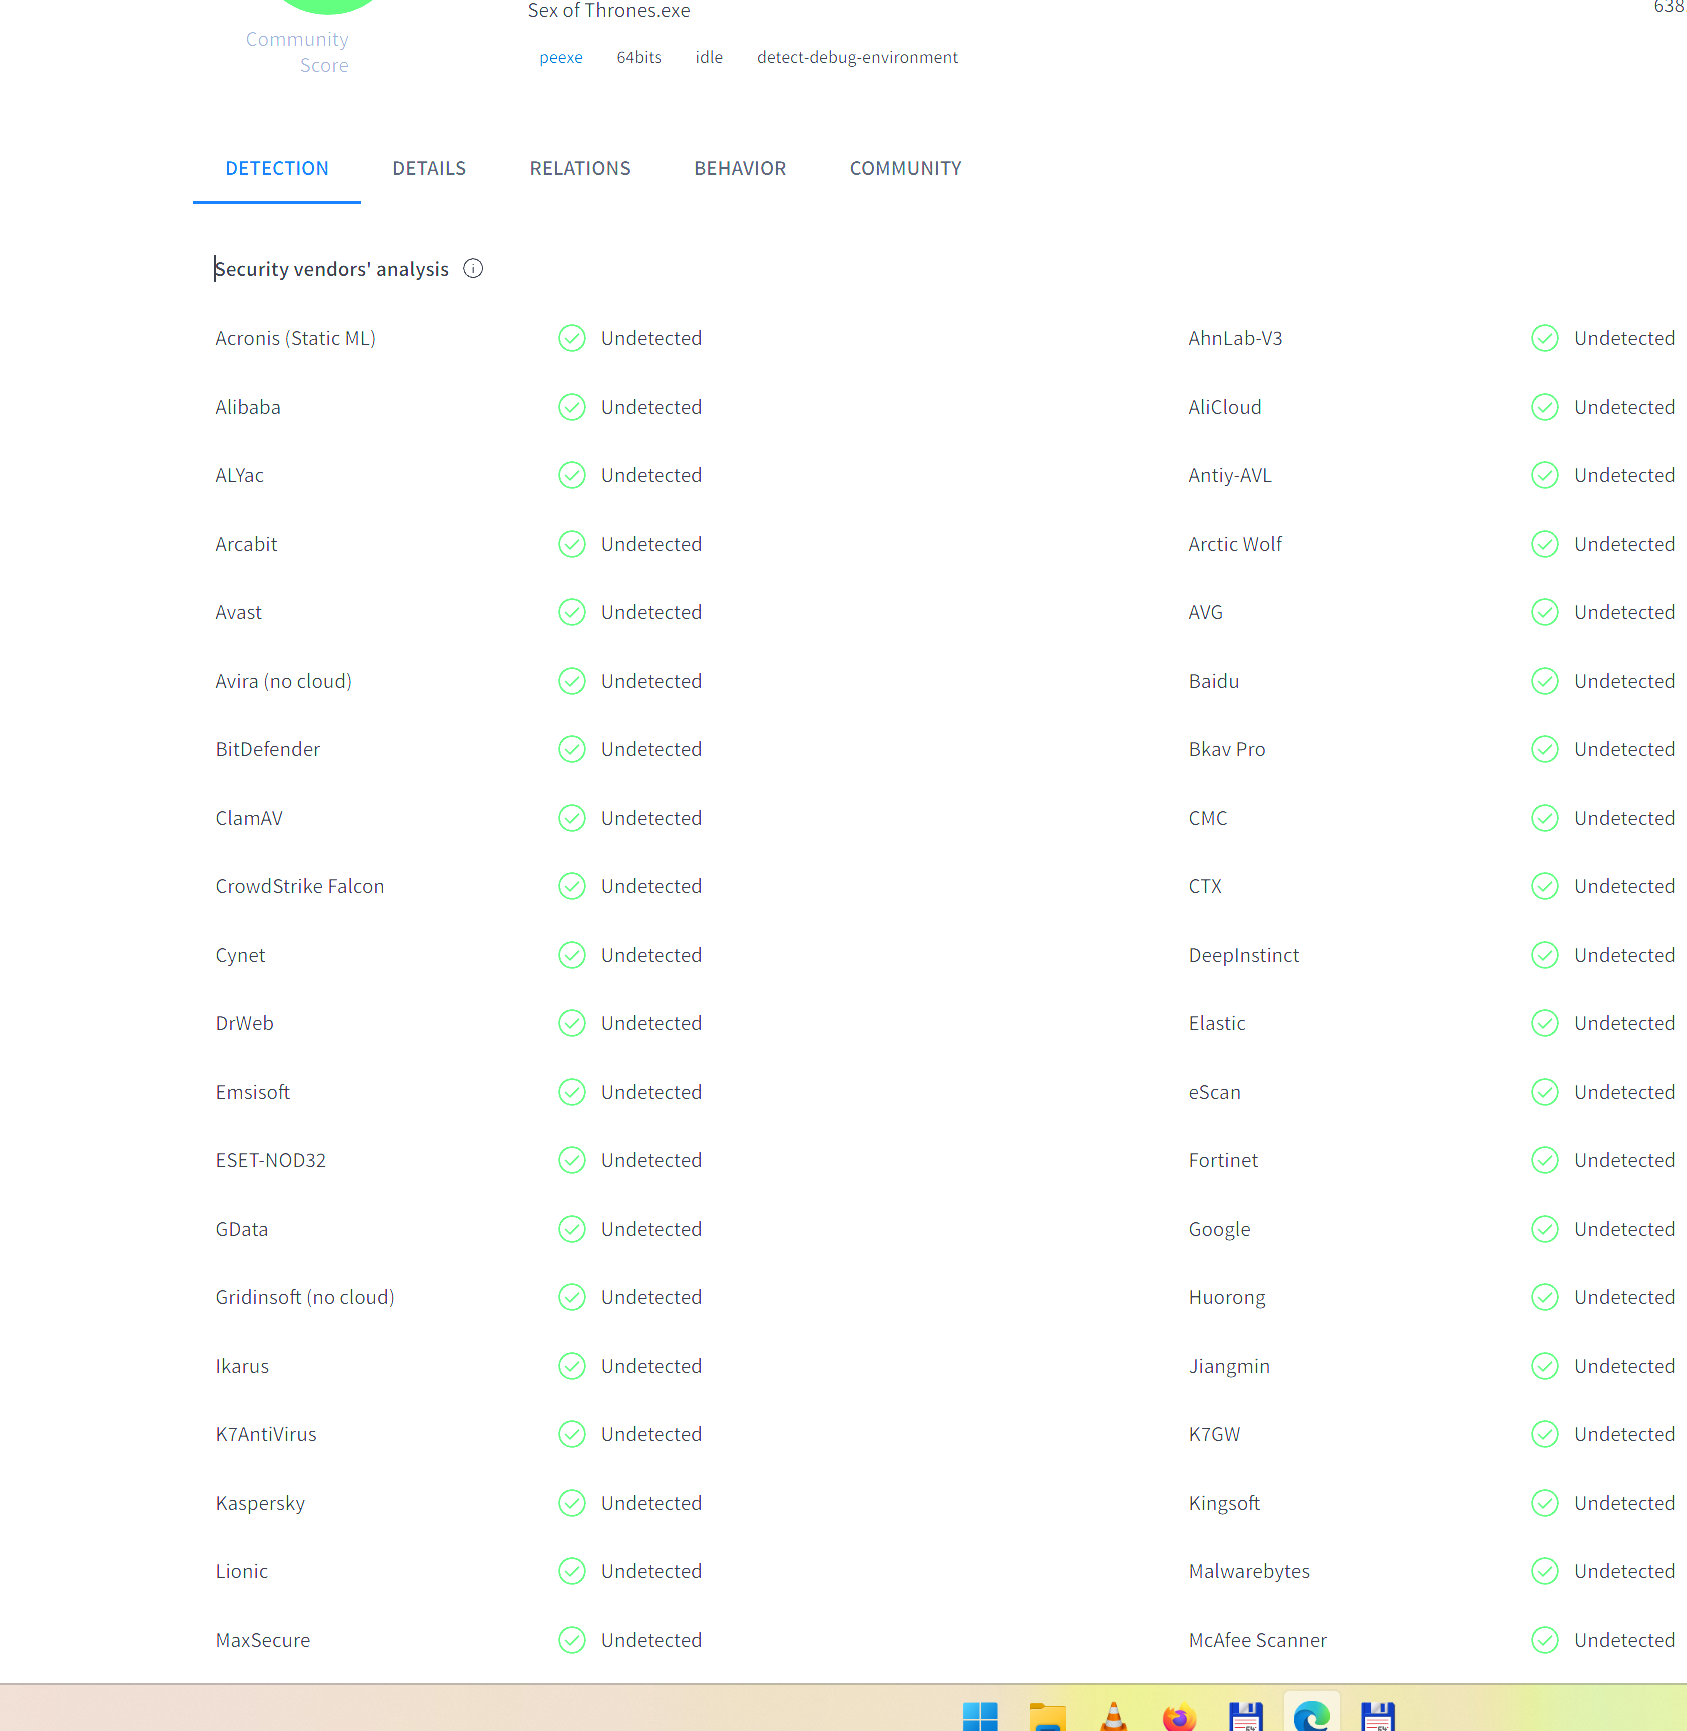This screenshot has width=1687, height=1731.
Task: Click the CrowdStrike Falcon checkmark icon
Action: pos(572,886)
